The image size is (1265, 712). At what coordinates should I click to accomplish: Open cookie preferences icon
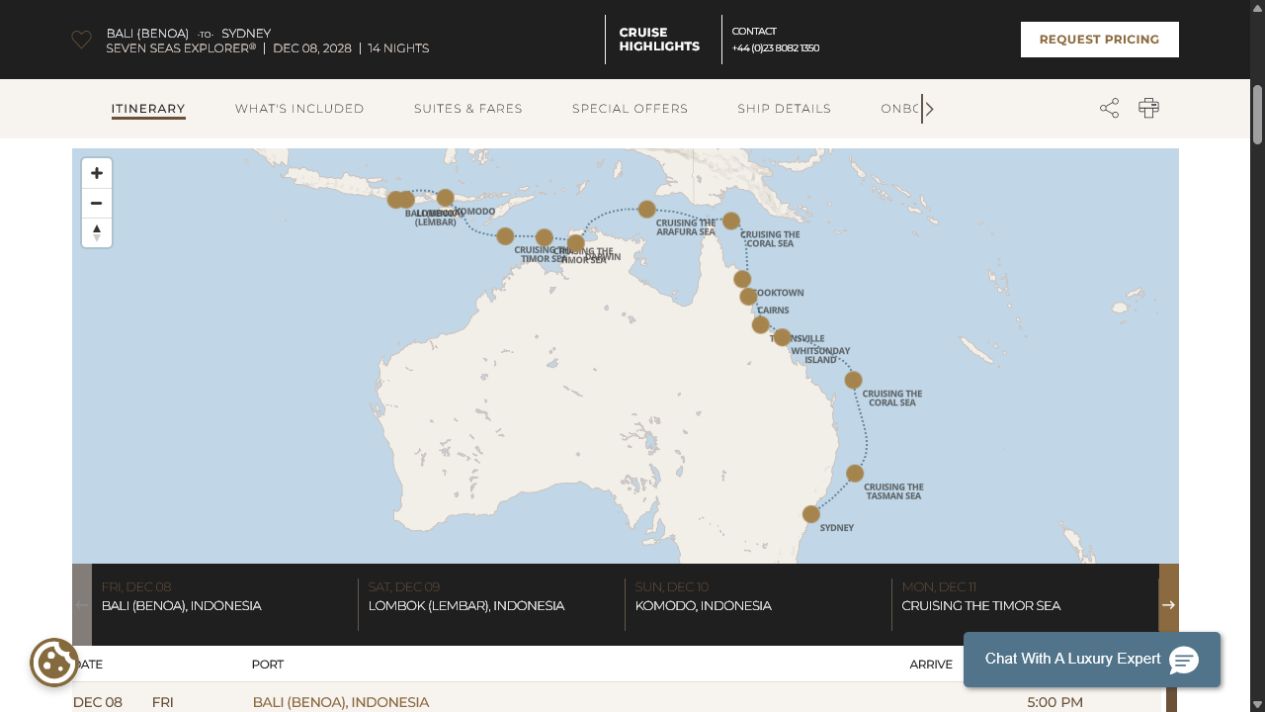coord(54,662)
